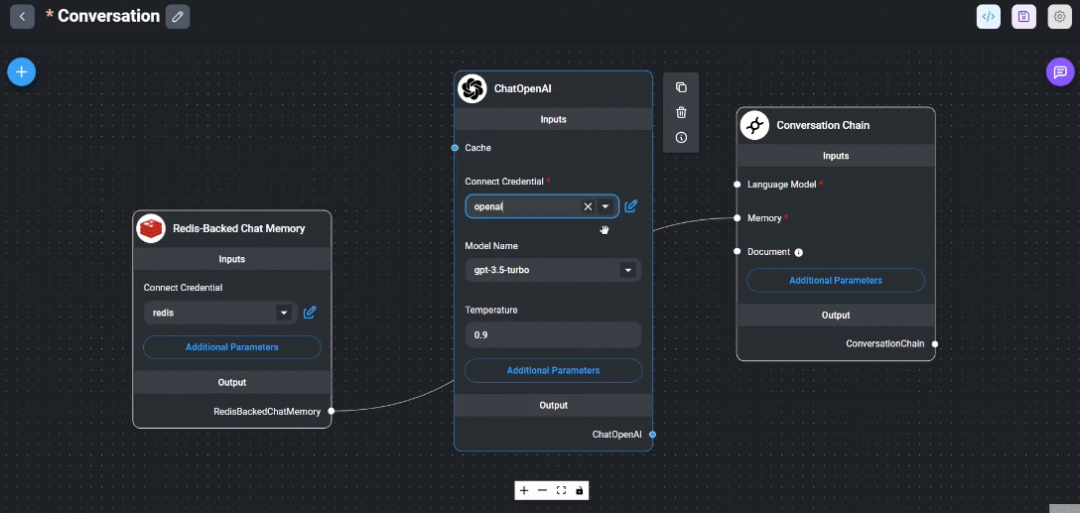1080x513 pixels.
Task: Select the ChatOpenAI node title
Action: (x=522, y=89)
